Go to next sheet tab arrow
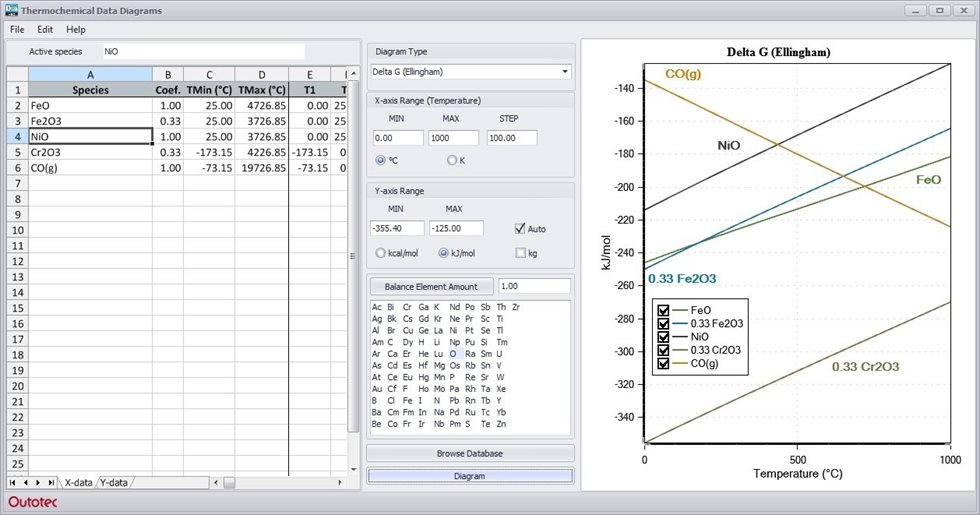The width and height of the screenshot is (980, 515). [38, 482]
